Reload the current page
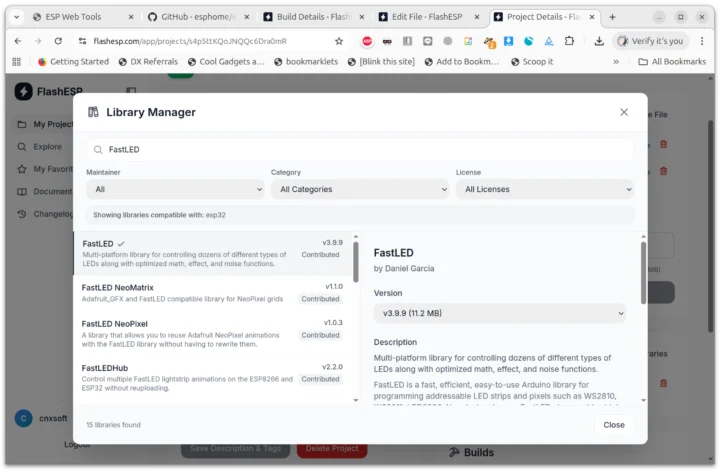720x471 pixels. pos(58,41)
